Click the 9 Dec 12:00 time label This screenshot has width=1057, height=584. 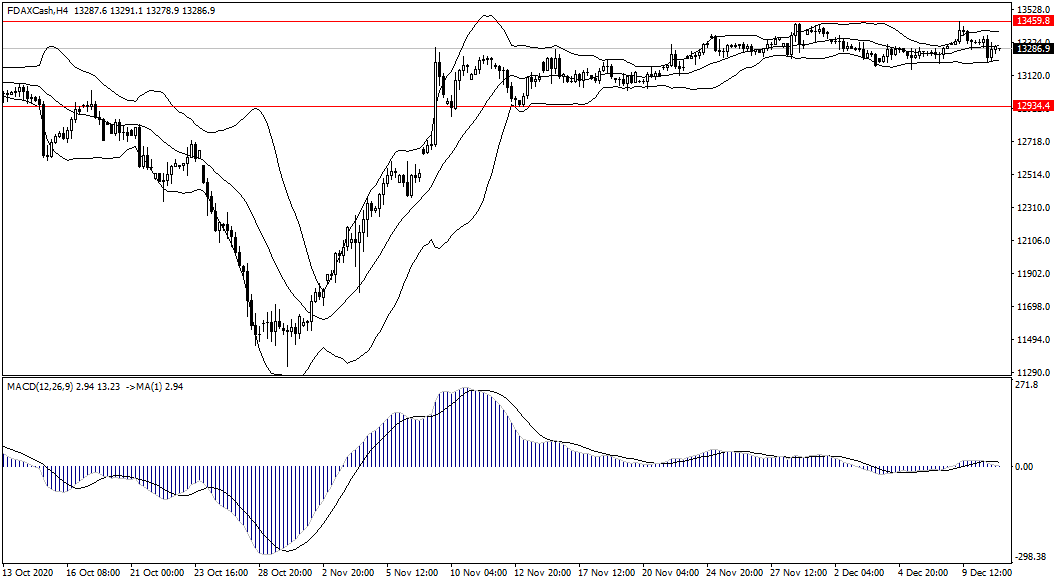click(x=989, y=573)
